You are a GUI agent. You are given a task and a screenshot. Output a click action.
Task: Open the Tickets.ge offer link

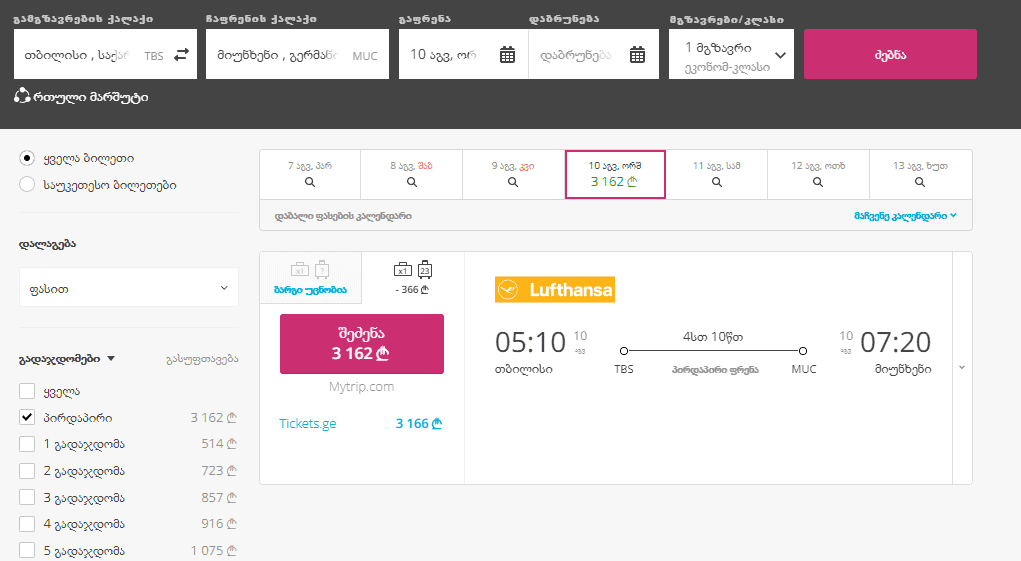[x=307, y=424]
